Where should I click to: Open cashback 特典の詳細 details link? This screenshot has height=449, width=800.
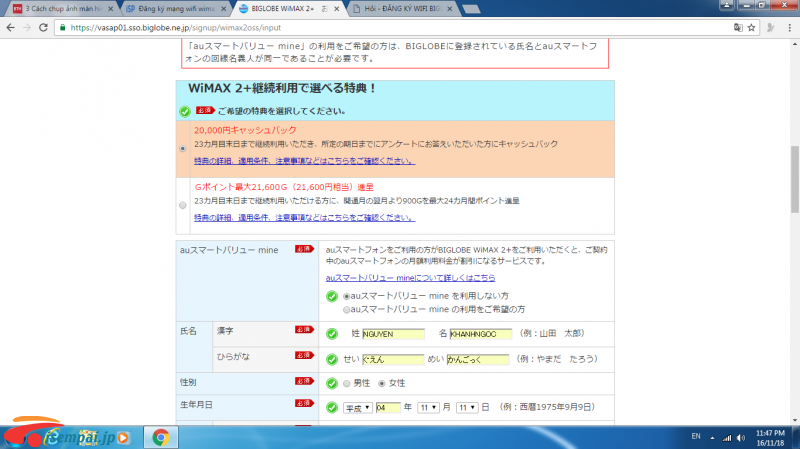(305, 161)
